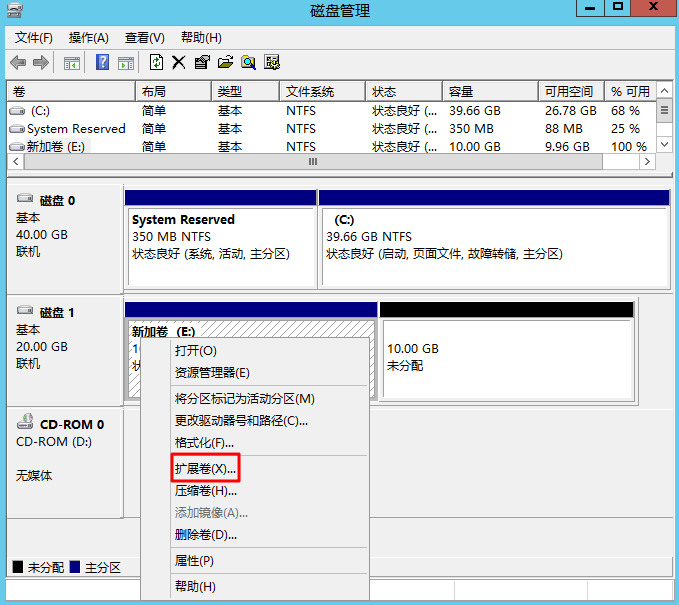
Task: Toggle the action pane toolbar icon
Action: 126,63
